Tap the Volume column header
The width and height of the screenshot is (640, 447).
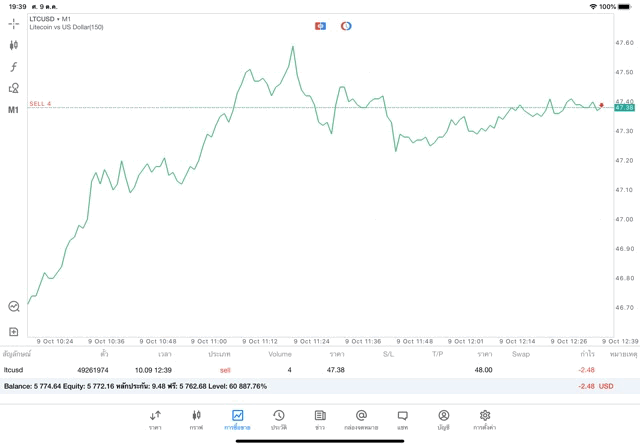point(280,354)
